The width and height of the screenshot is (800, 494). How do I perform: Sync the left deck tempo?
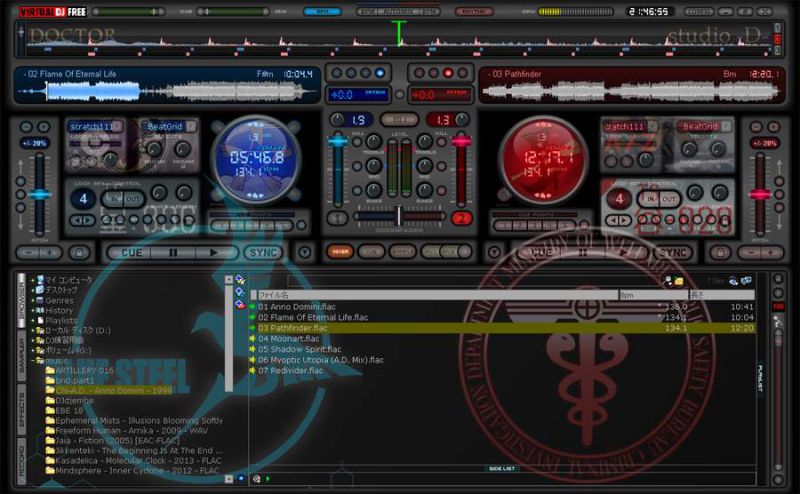point(263,253)
